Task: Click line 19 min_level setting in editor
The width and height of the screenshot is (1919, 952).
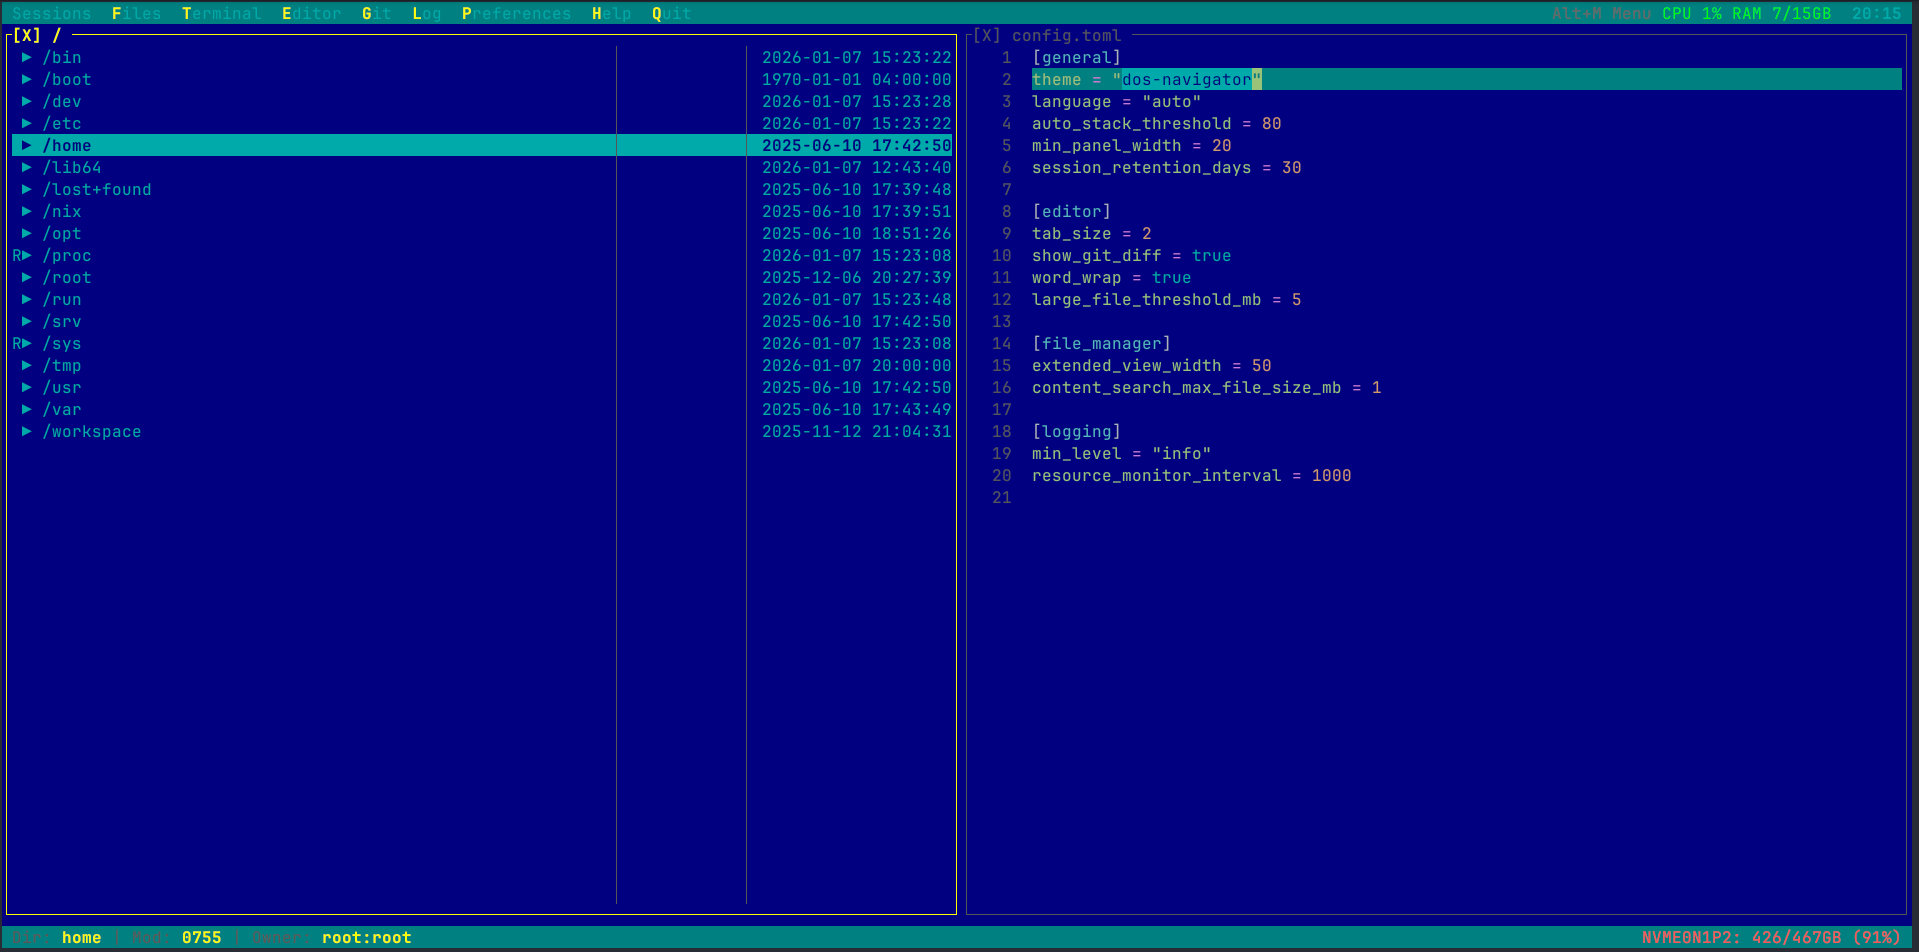Action: [1121, 453]
